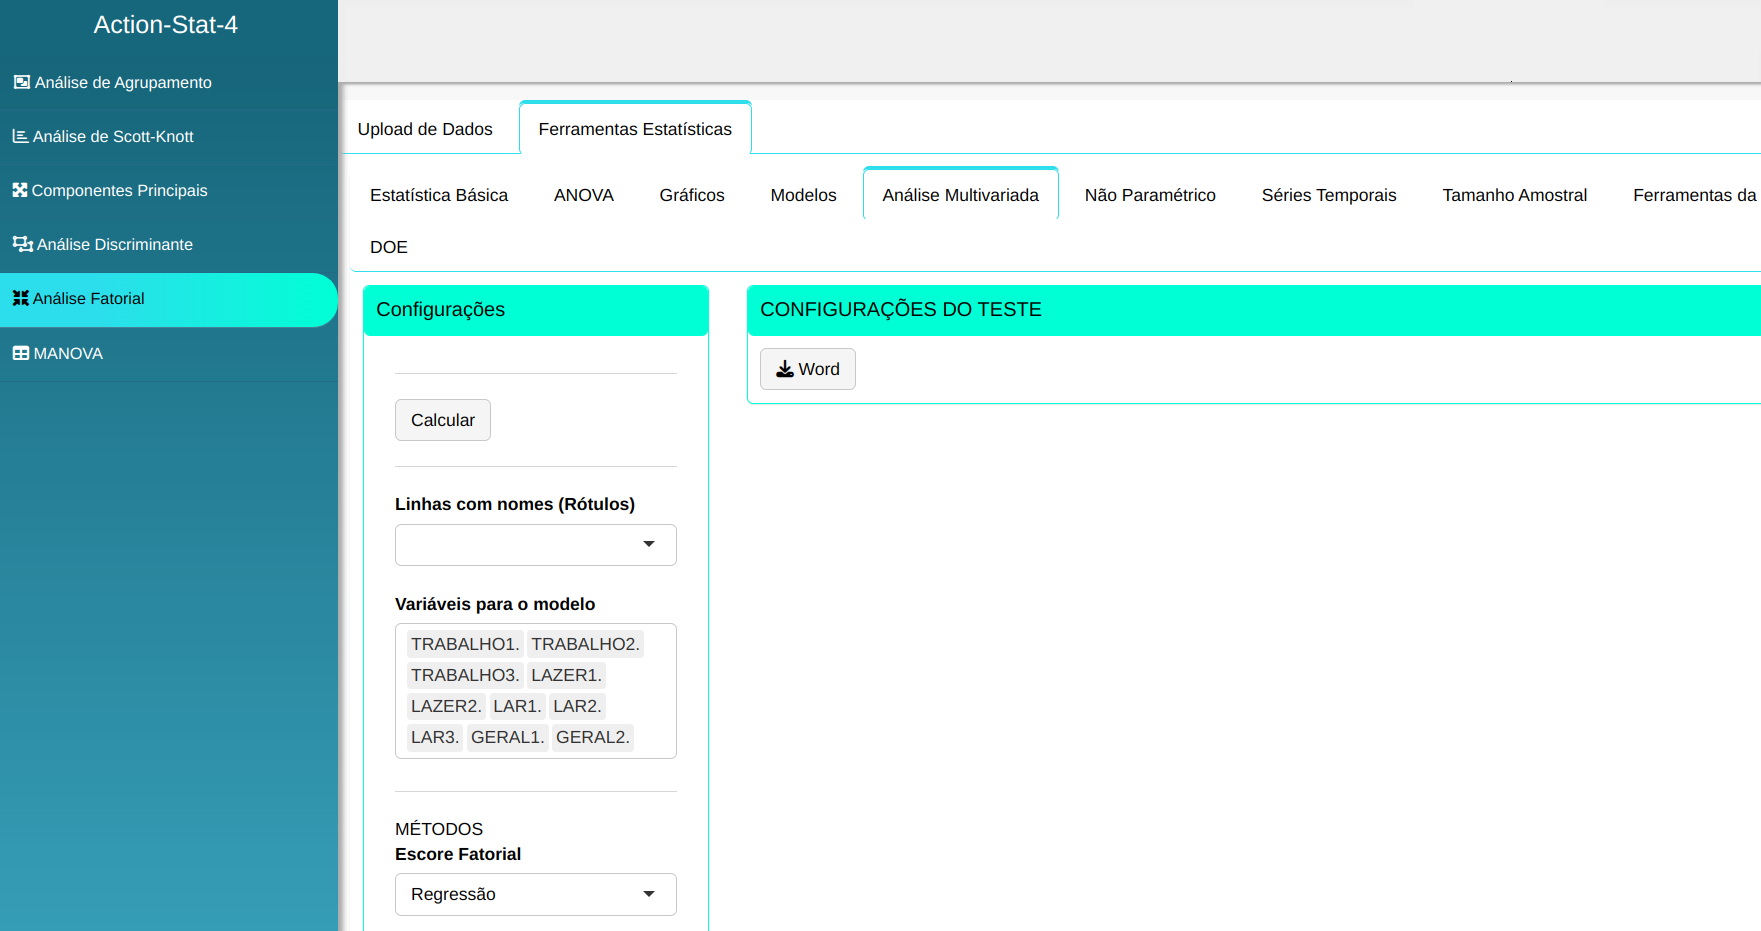
Task: Click the Análise Fatorial sidebar icon
Action: click(x=20, y=298)
